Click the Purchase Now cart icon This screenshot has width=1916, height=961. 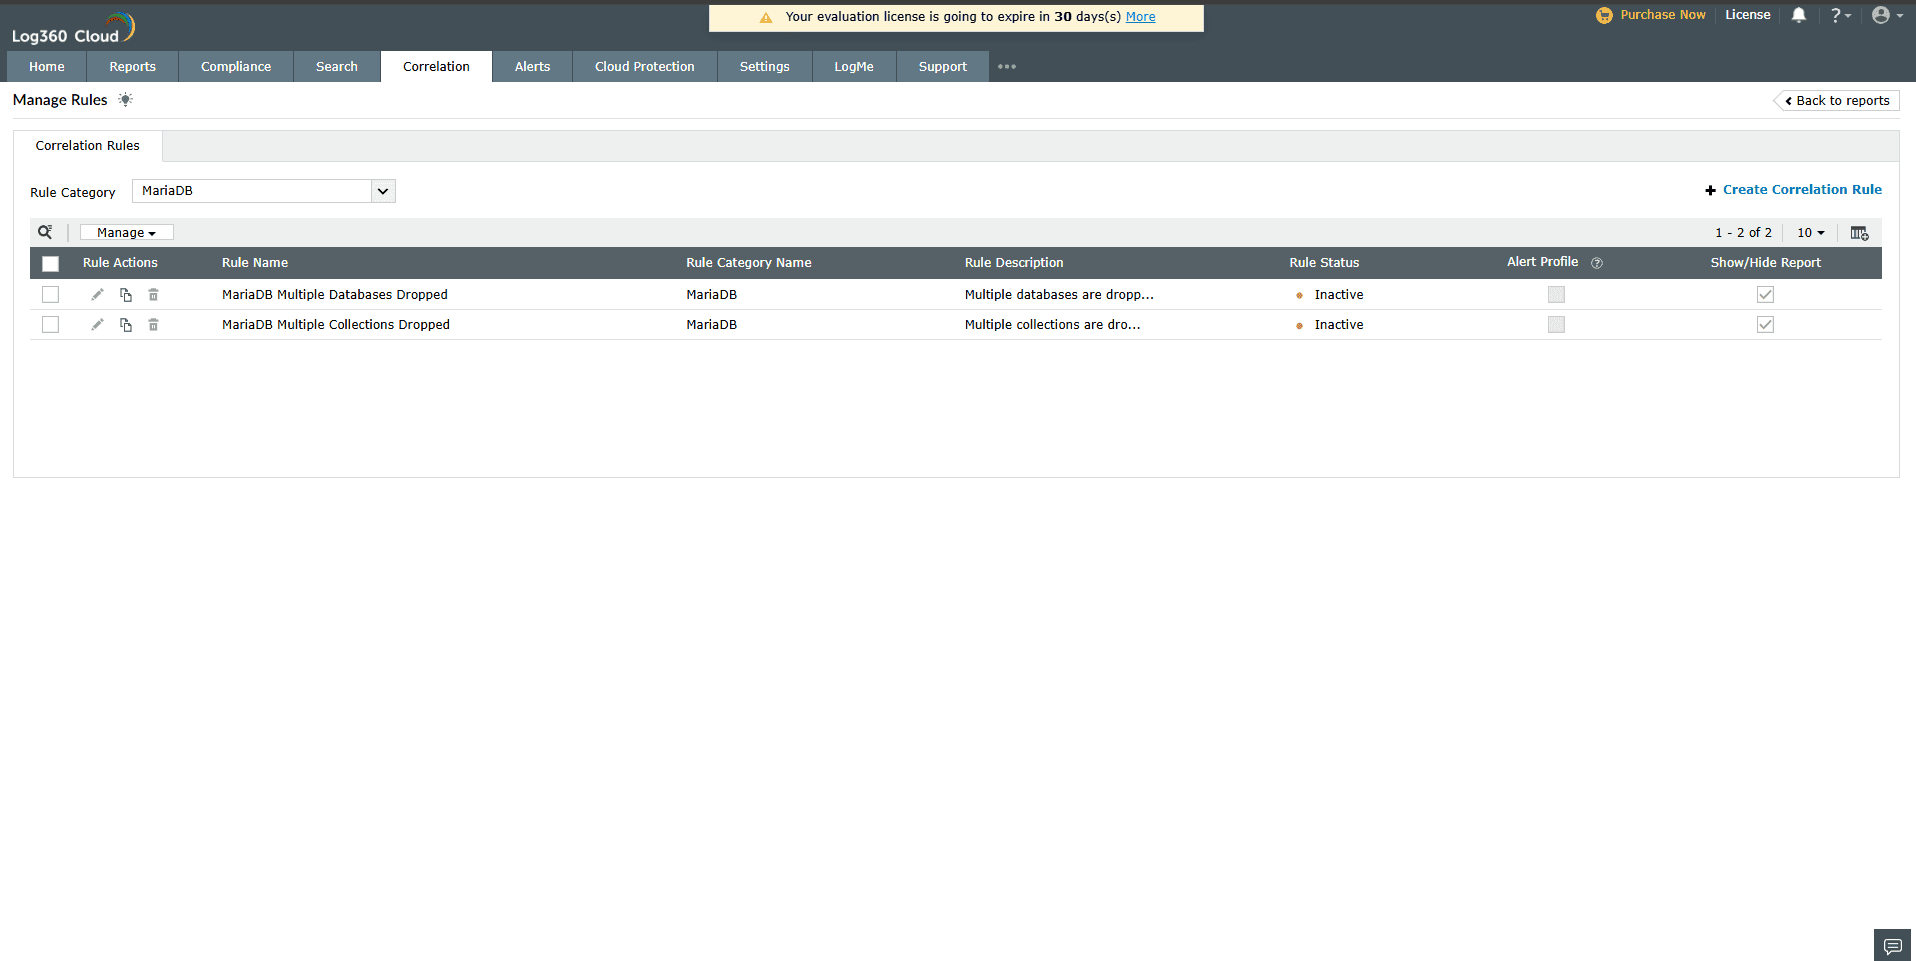tap(1604, 15)
